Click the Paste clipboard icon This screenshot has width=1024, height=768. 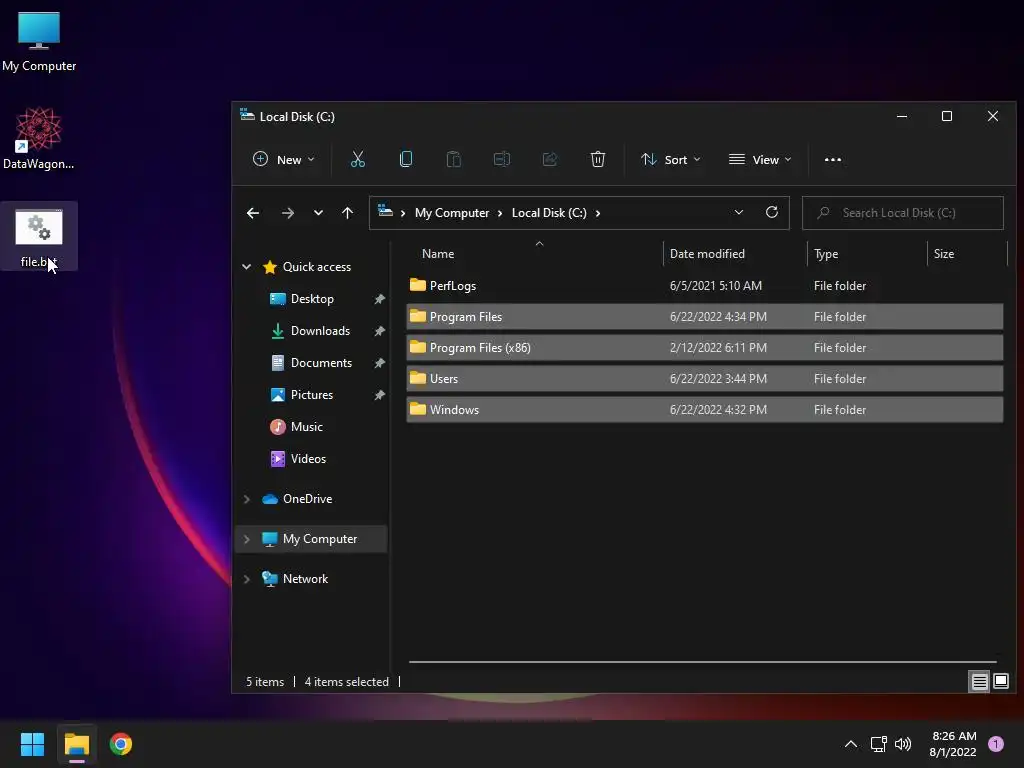453,159
